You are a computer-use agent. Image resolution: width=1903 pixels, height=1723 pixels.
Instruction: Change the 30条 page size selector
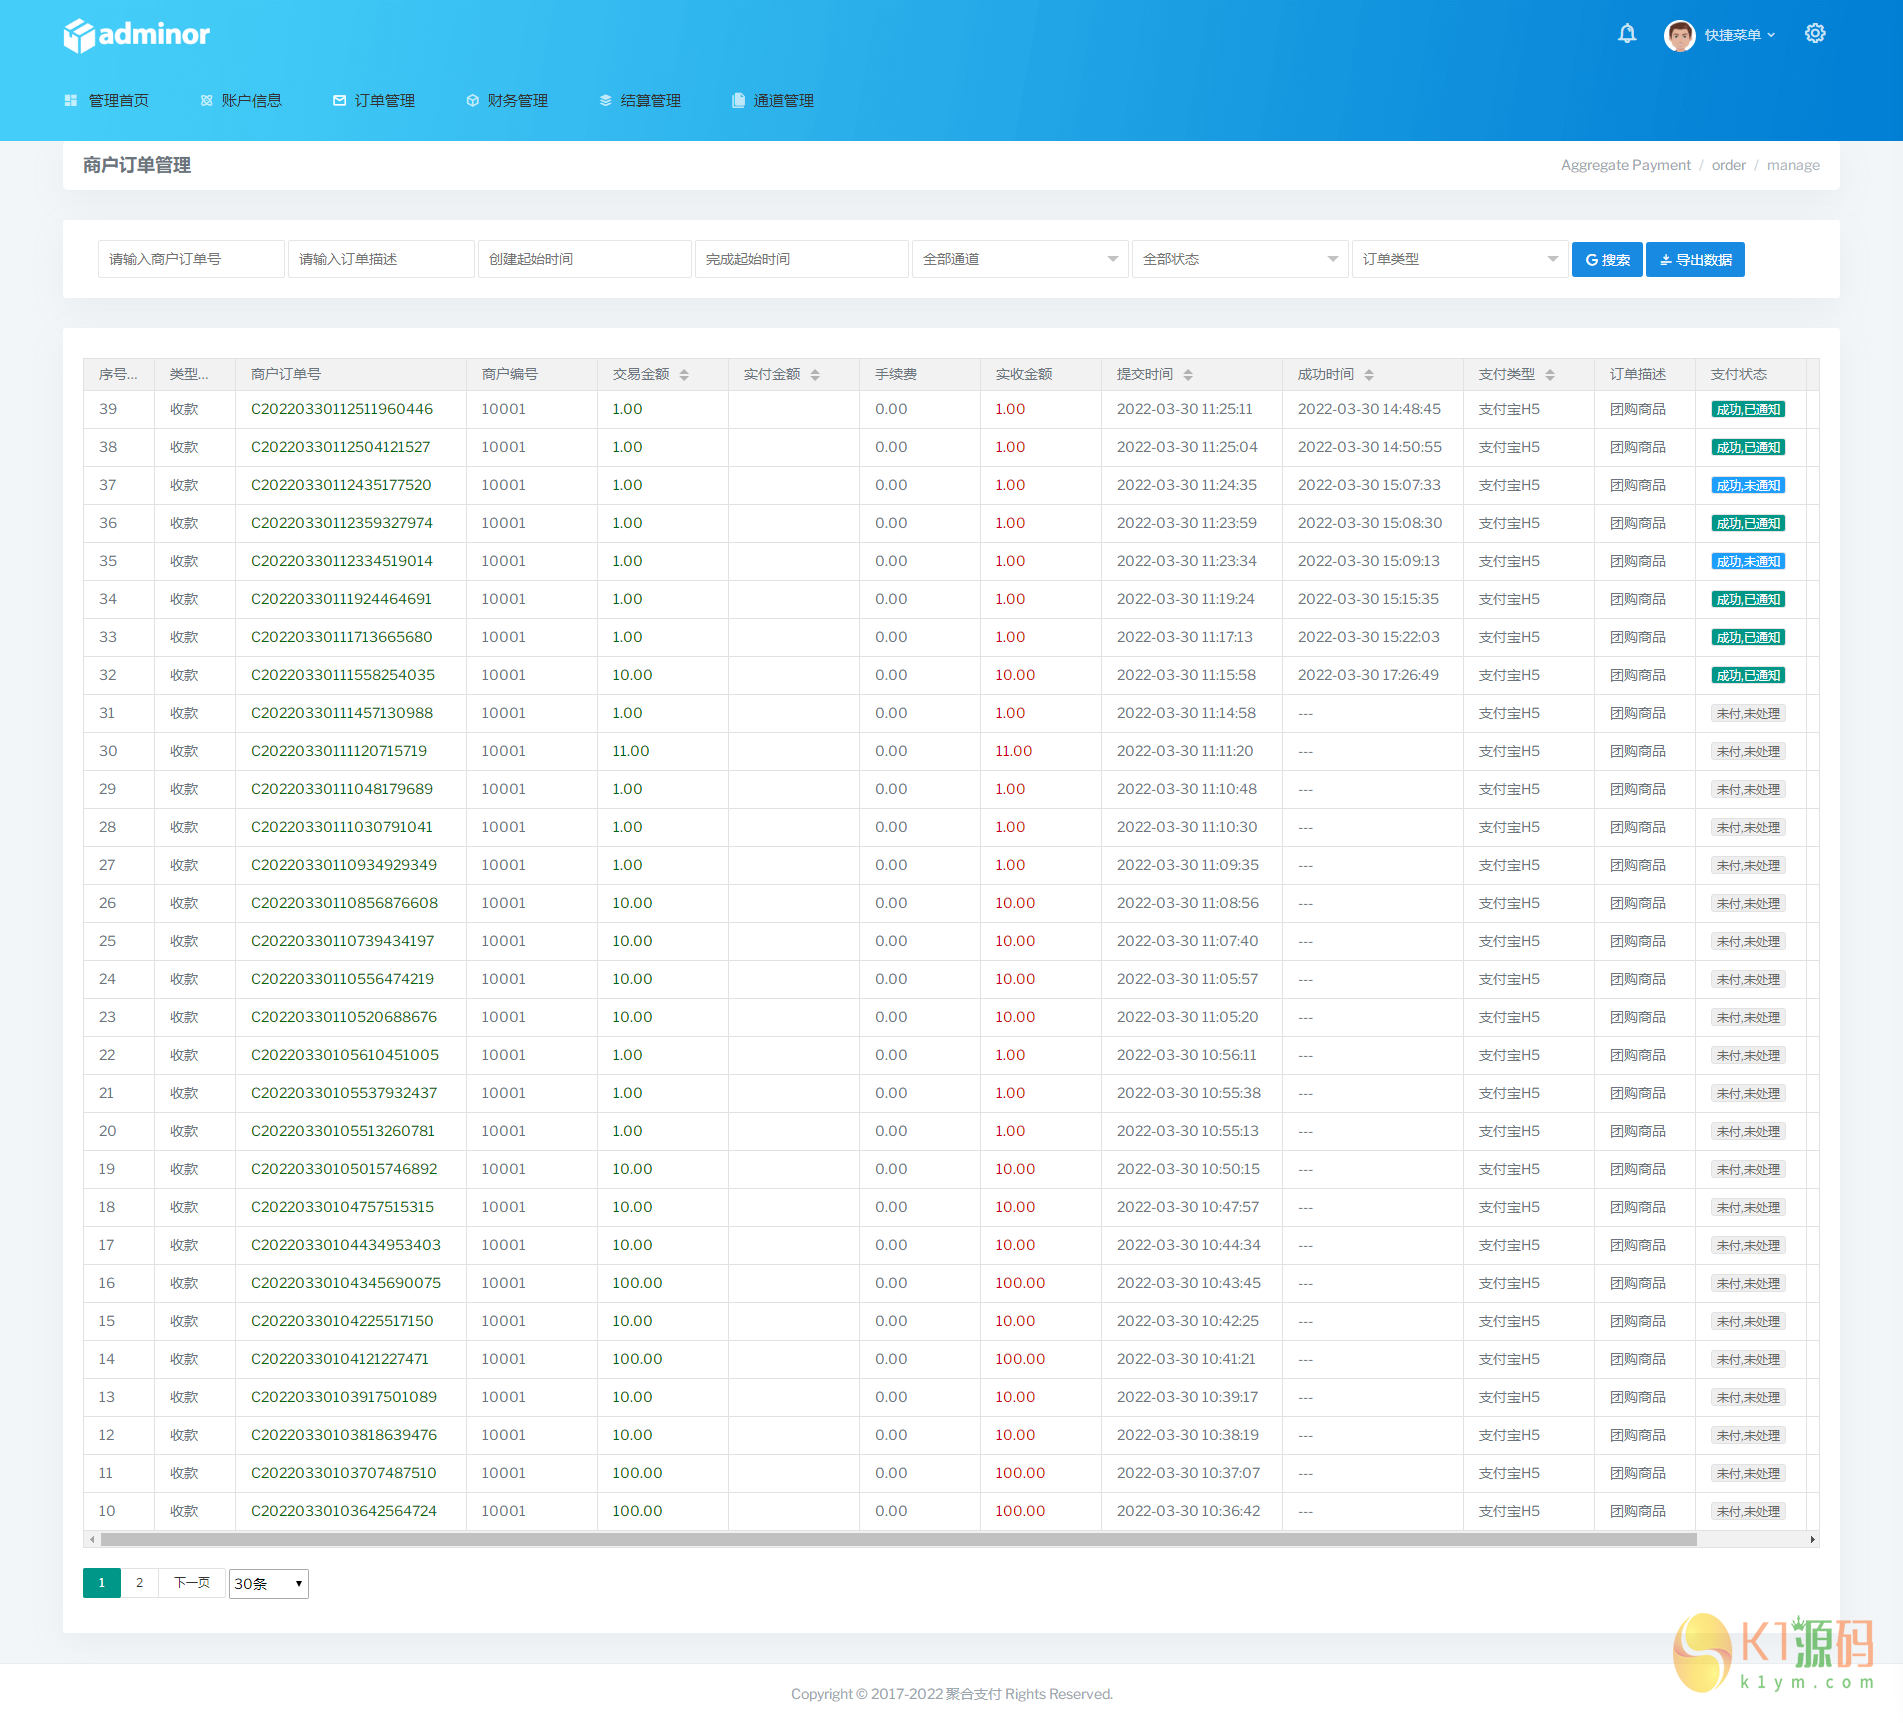coord(268,1583)
